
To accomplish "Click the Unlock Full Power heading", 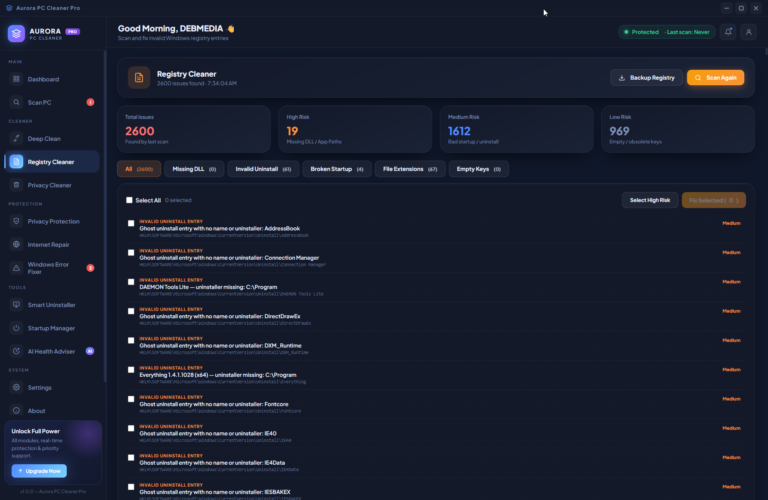I will click(x=35, y=431).
